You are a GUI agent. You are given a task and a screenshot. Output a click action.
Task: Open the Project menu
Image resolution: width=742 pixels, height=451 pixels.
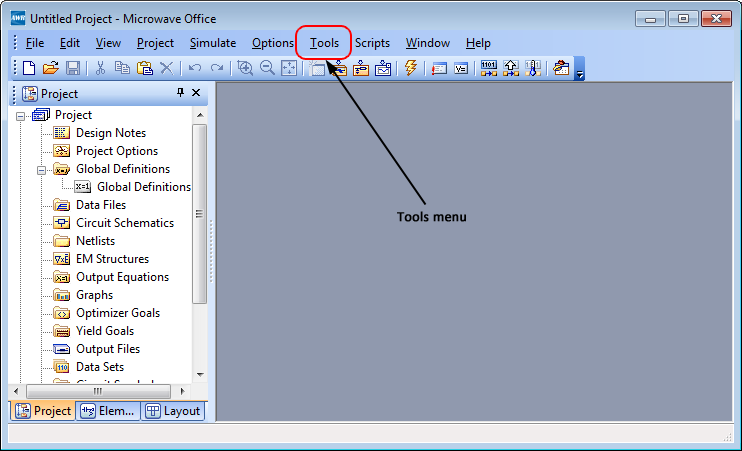click(x=155, y=43)
